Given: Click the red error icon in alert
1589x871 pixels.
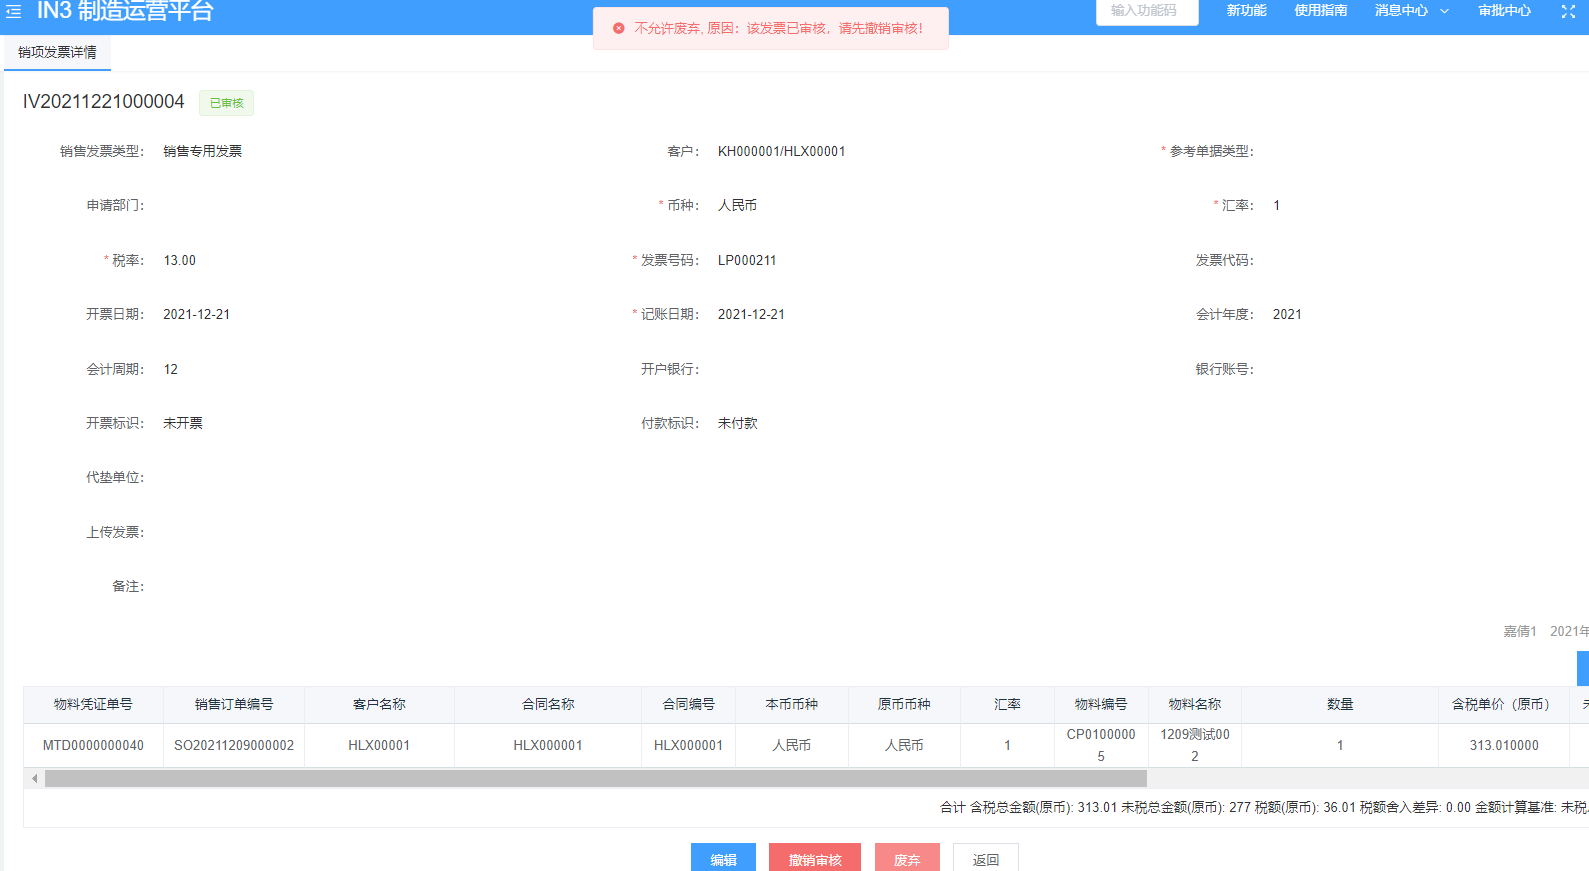Looking at the screenshot, I should coord(618,28).
